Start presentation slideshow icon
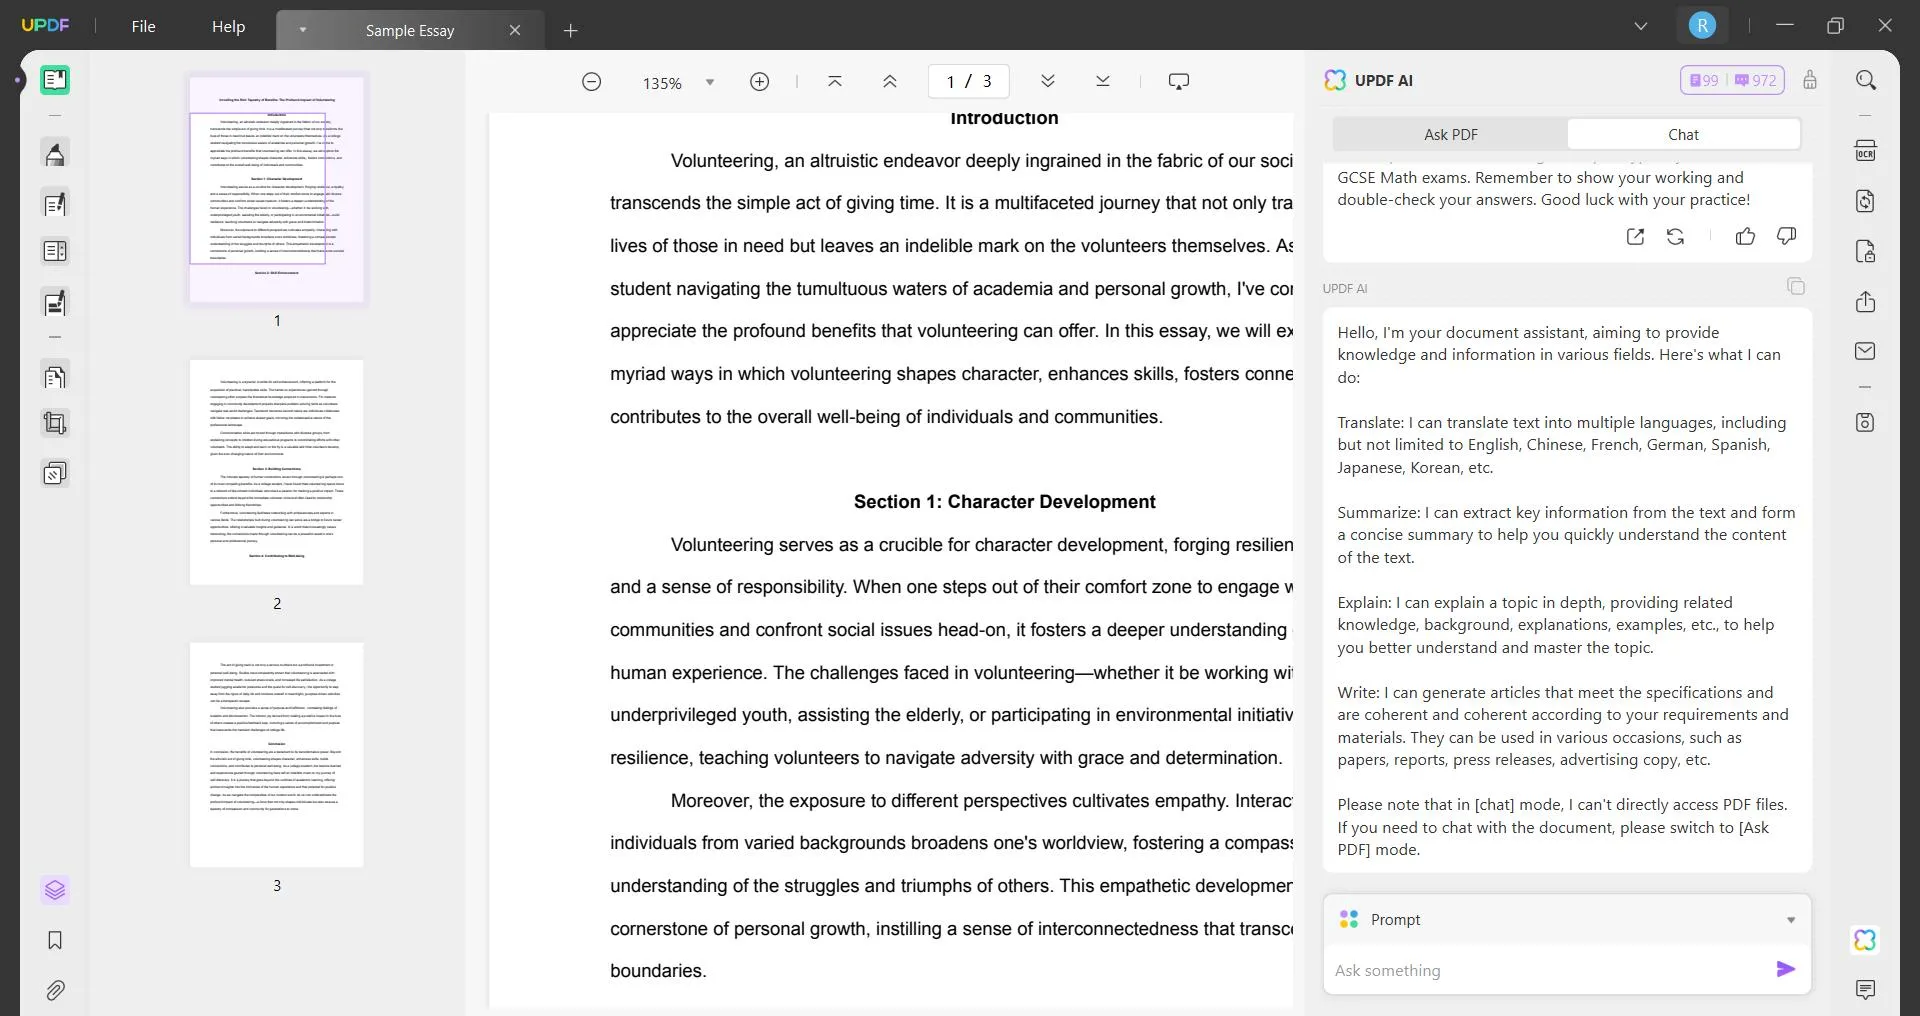This screenshot has width=1920, height=1016. tap(1179, 82)
